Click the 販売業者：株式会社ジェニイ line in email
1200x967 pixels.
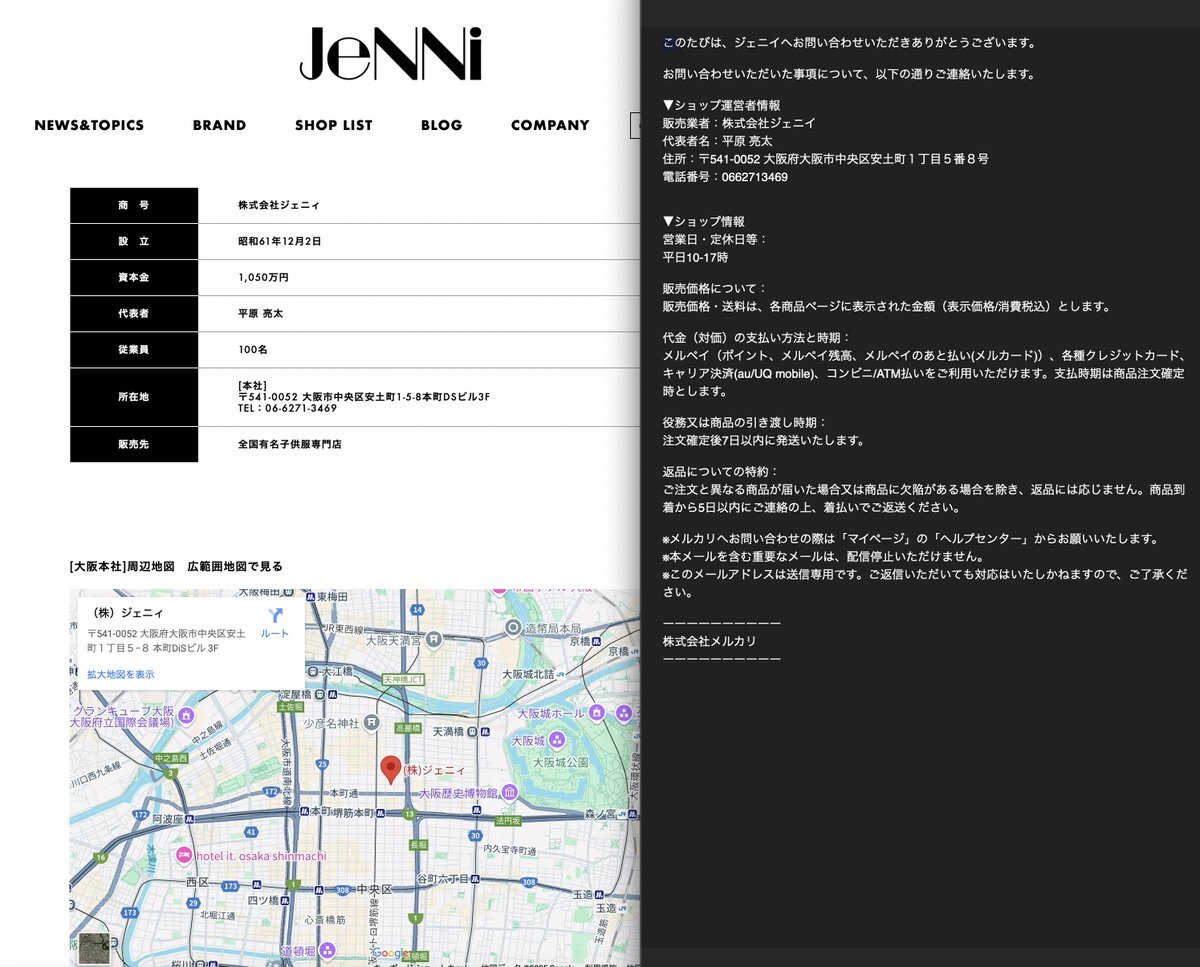(739, 123)
